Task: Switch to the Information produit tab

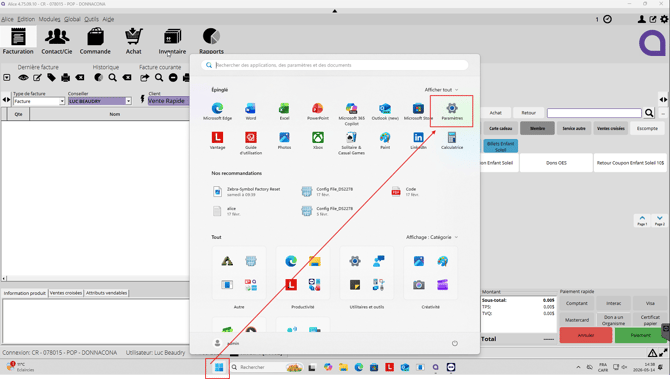Action: (25, 293)
